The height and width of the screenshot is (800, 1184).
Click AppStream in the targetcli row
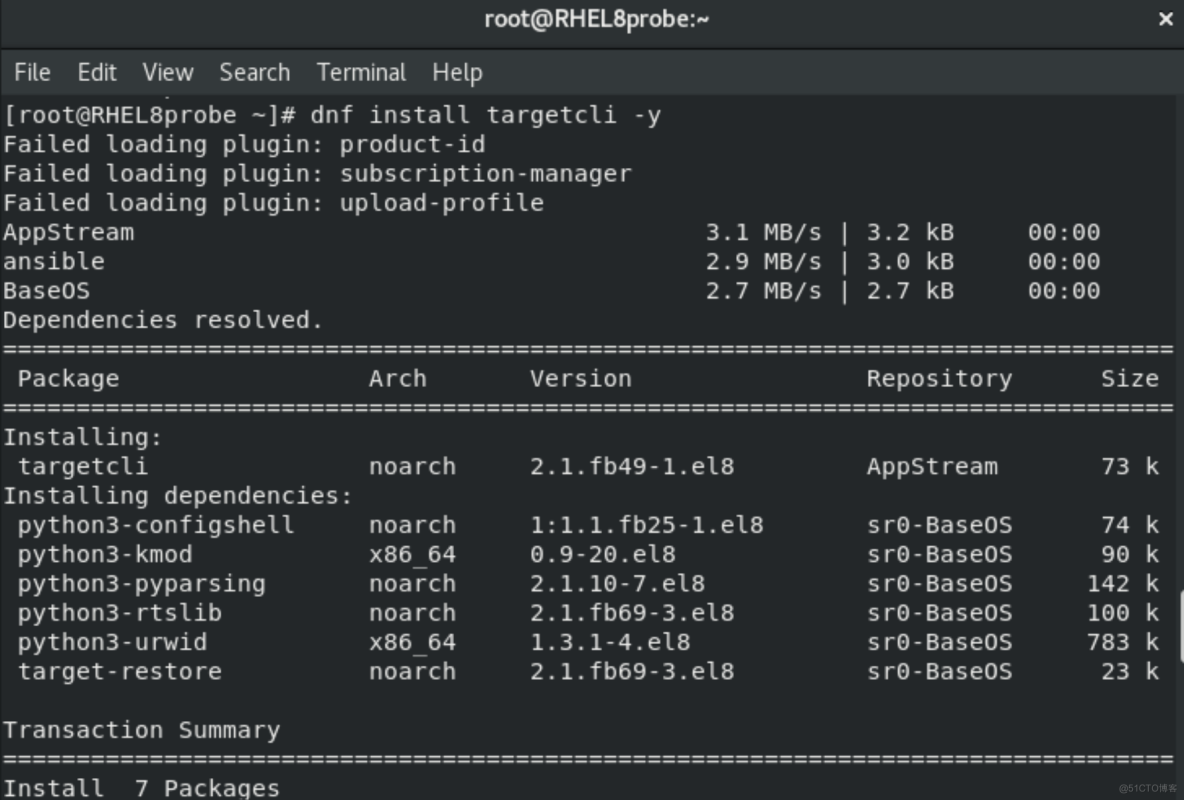tap(932, 467)
